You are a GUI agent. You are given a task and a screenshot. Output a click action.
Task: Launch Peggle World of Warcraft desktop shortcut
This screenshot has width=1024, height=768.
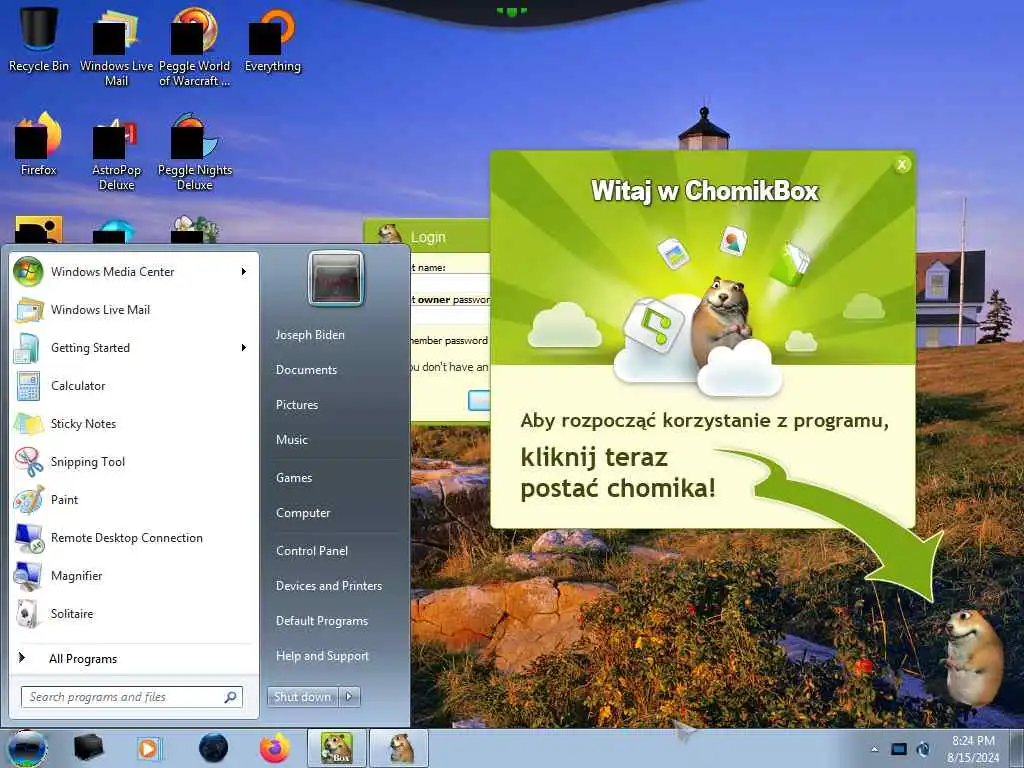pos(195,46)
